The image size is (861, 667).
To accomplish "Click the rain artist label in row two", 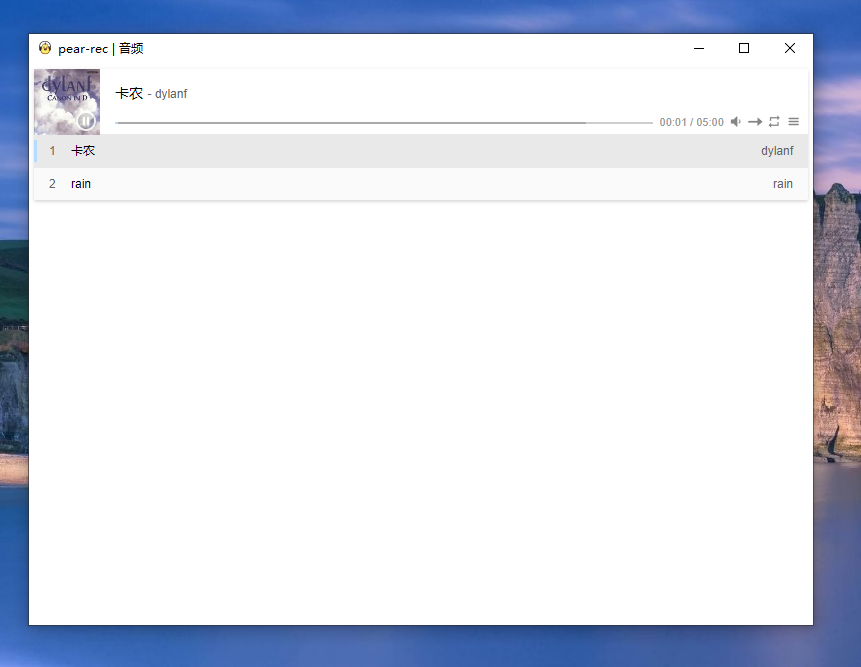I will [x=782, y=184].
